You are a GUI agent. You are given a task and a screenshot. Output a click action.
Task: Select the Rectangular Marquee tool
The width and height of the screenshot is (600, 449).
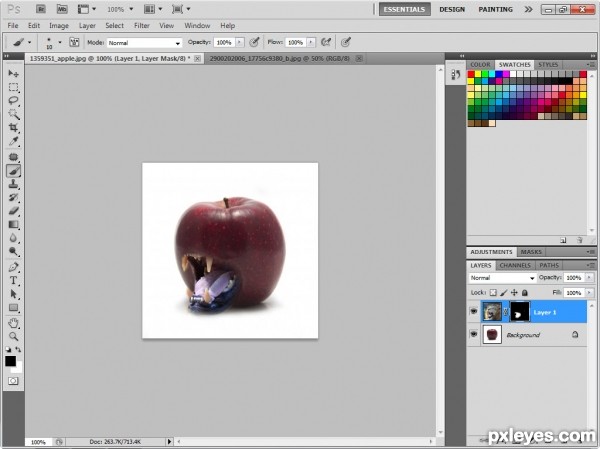click(x=13, y=87)
